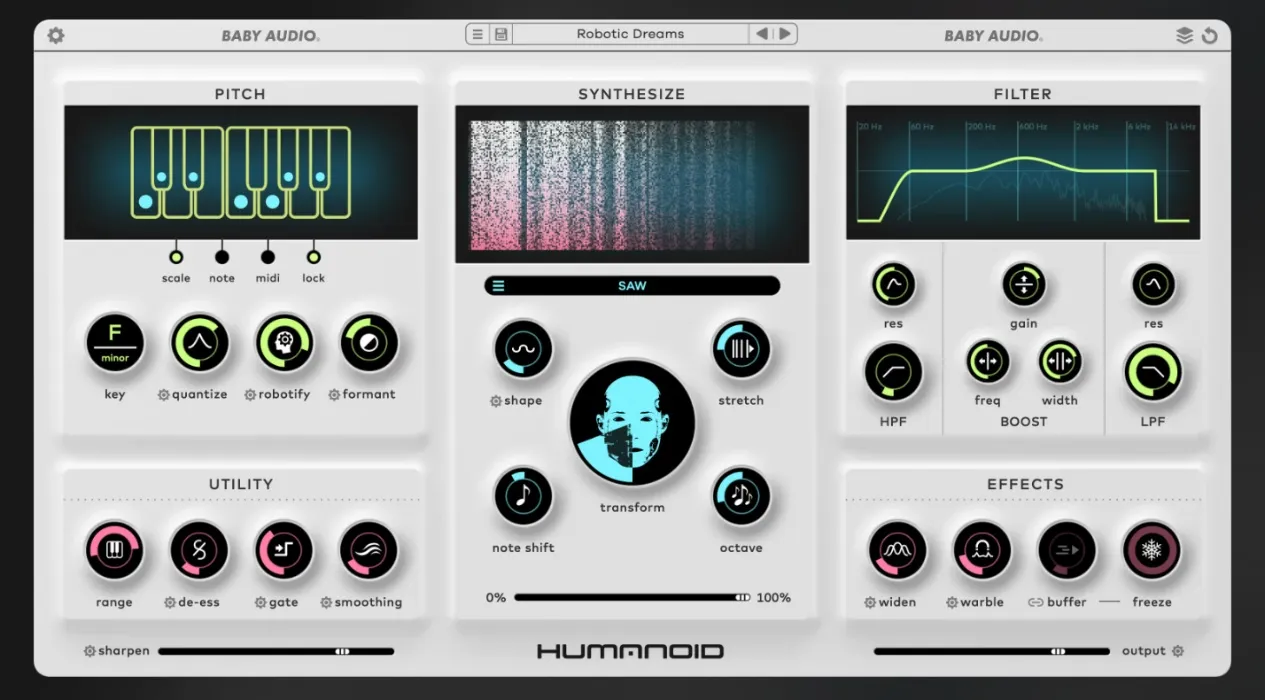1265x700 pixels.
Task: Toggle the buffer link icon
Action: coord(1036,603)
